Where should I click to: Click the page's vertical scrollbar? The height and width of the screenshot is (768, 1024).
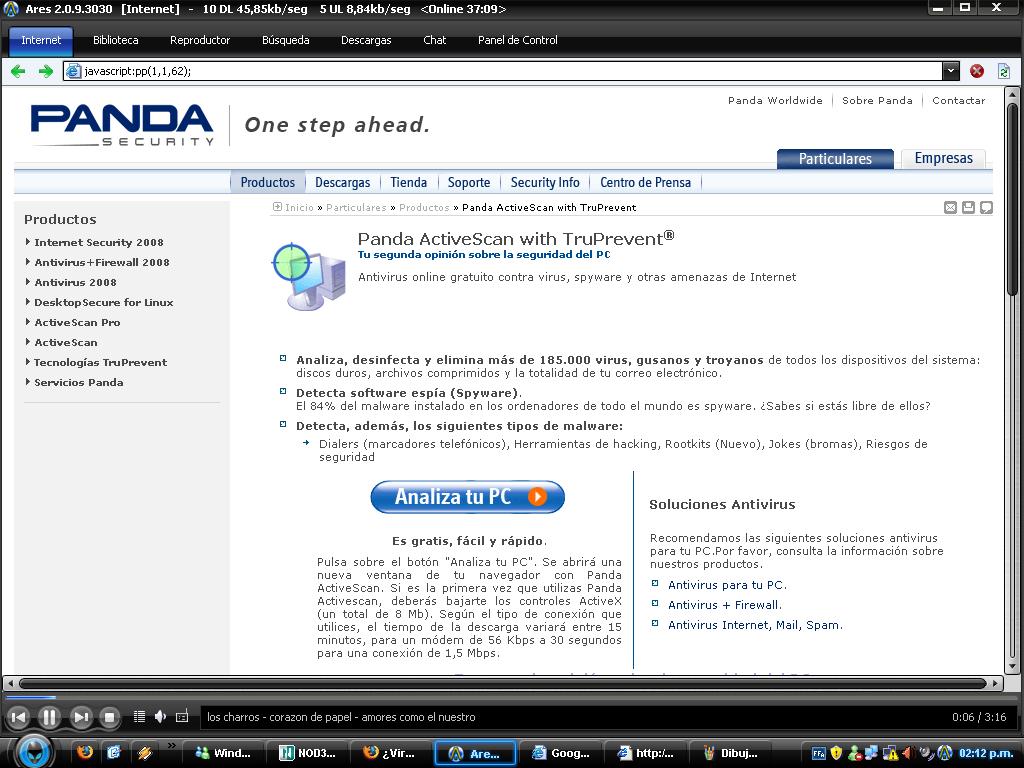1012,381
